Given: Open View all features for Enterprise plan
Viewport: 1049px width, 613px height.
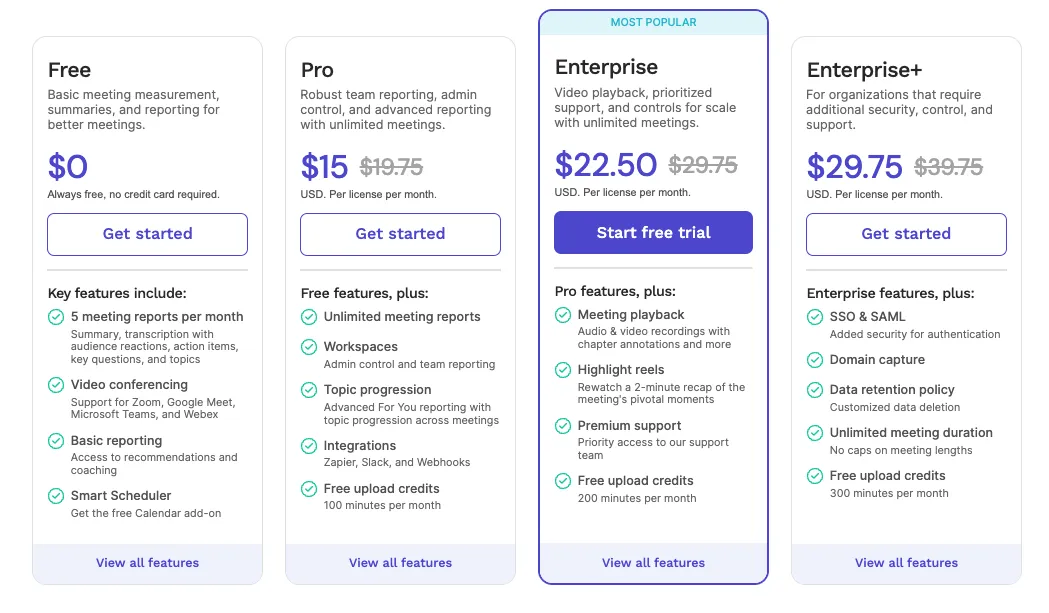Looking at the screenshot, I should pos(653,563).
